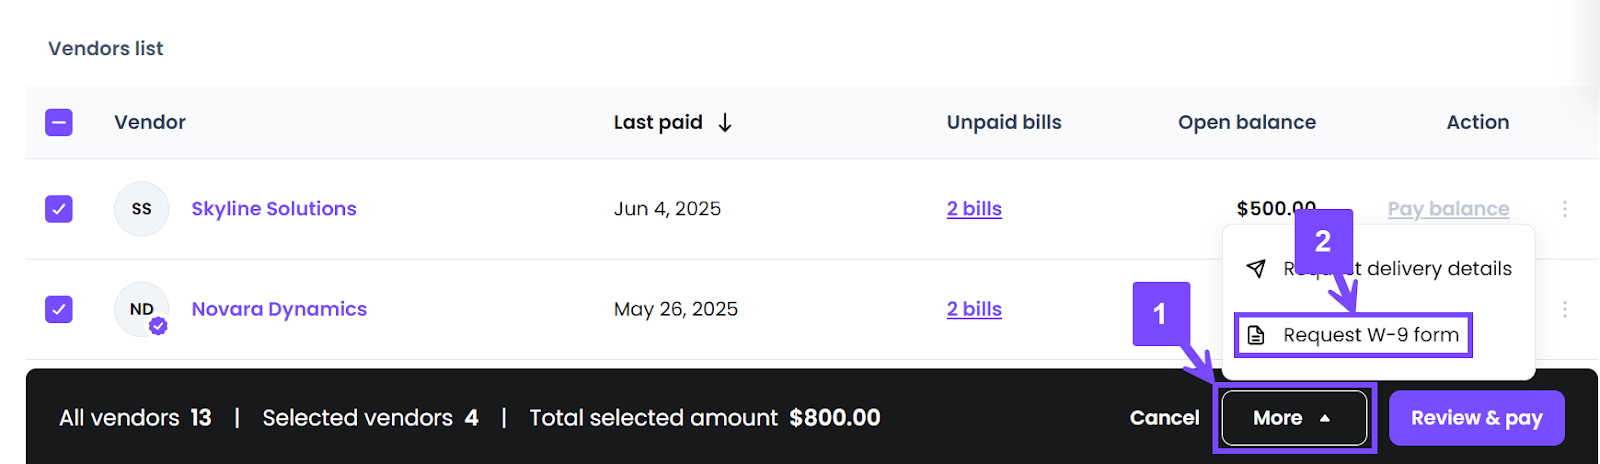Open the Novara Dynamics vendor link
Viewport: 1600px width, 464px height.
pos(279,309)
